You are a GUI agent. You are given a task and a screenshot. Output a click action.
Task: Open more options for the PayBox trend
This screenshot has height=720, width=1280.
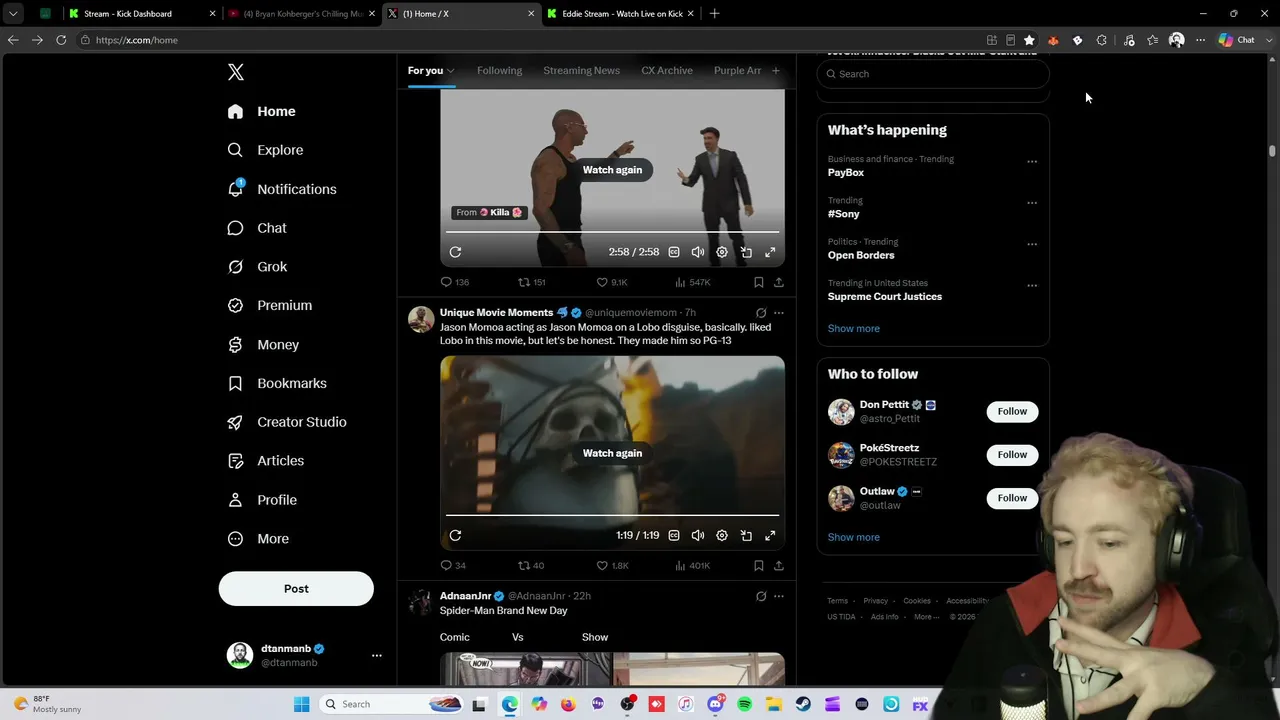coord(1032,161)
